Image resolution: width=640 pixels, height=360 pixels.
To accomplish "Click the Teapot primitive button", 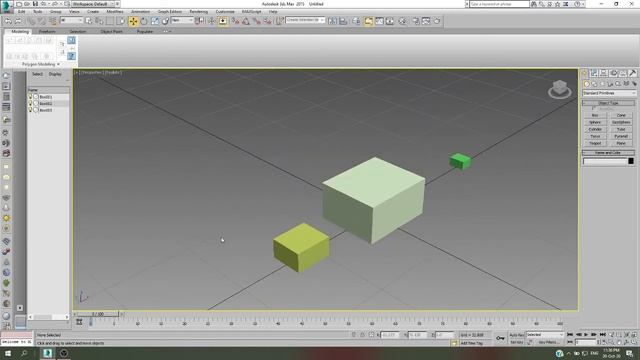I will coord(595,143).
